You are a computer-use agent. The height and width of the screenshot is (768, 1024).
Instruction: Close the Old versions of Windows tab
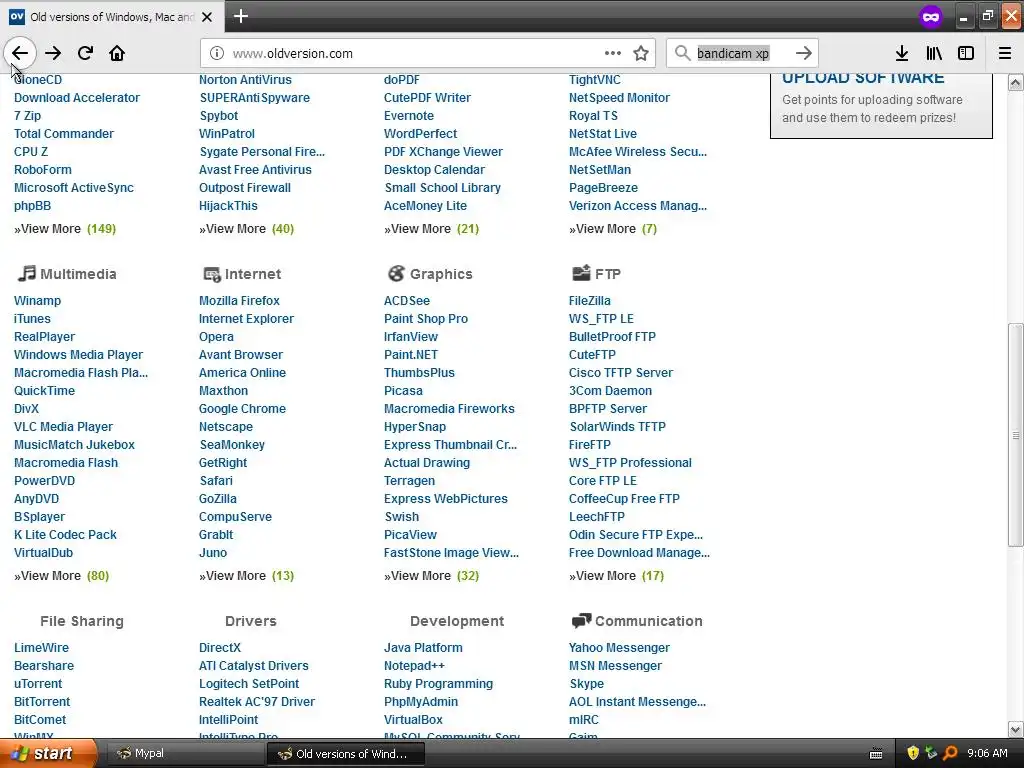click(x=207, y=17)
